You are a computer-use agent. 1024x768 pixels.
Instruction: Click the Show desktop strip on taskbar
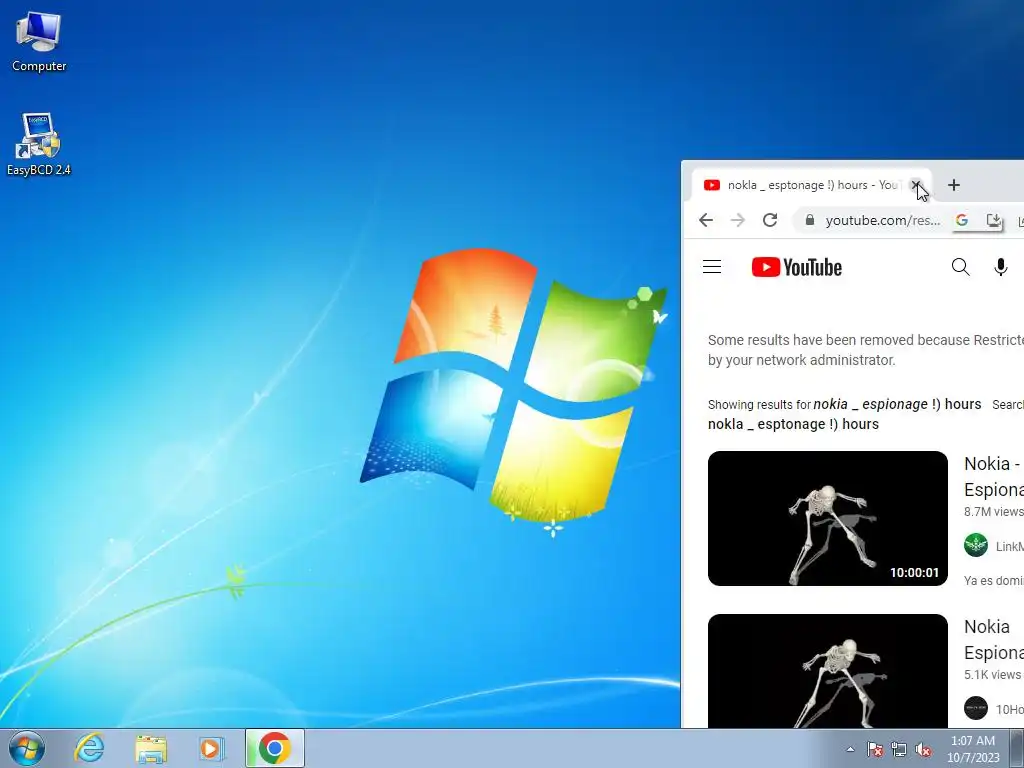(x=1017, y=748)
